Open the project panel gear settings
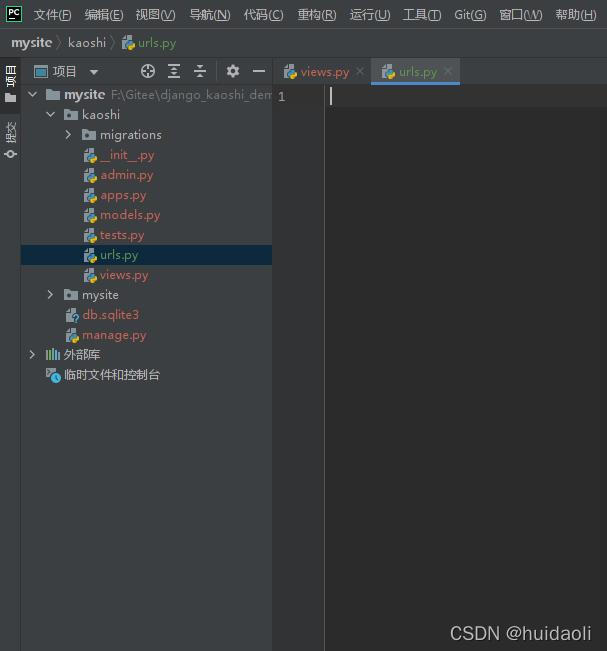Viewport: 607px width, 651px height. (233, 71)
